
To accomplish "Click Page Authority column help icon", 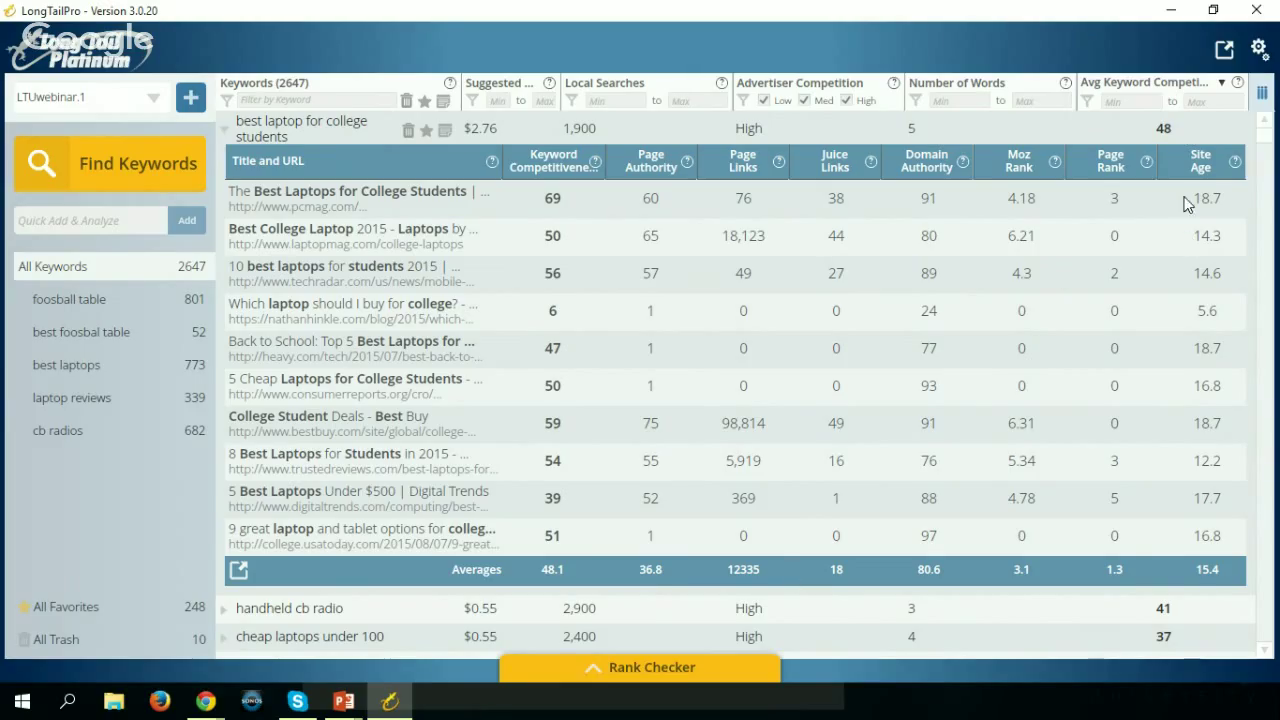I will 687,161.
